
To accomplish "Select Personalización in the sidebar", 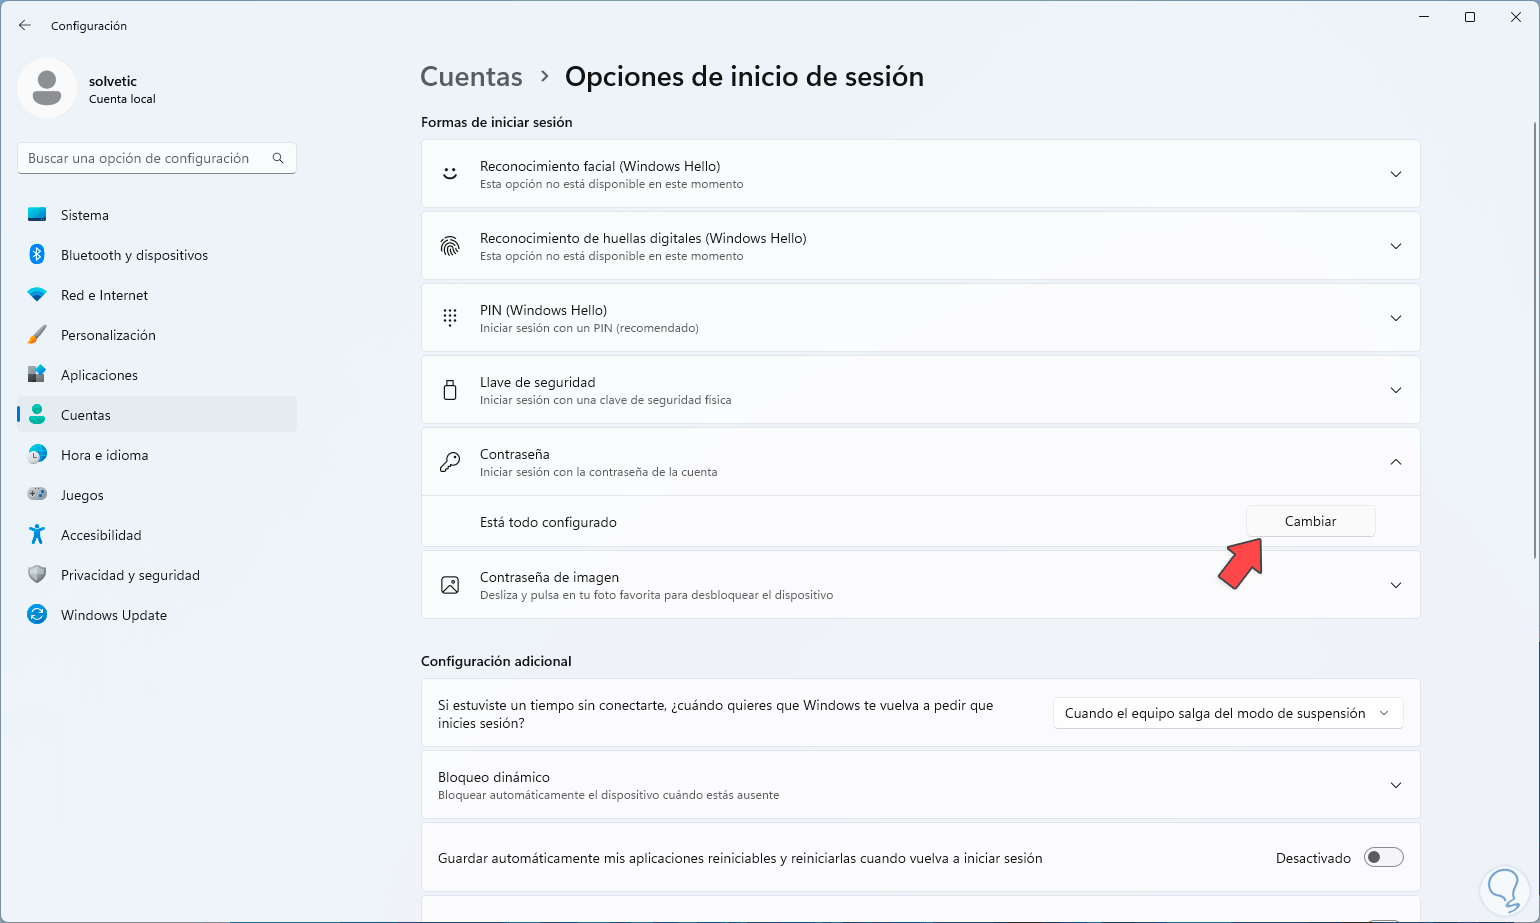I will pyautogui.click(x=157, y=335).
